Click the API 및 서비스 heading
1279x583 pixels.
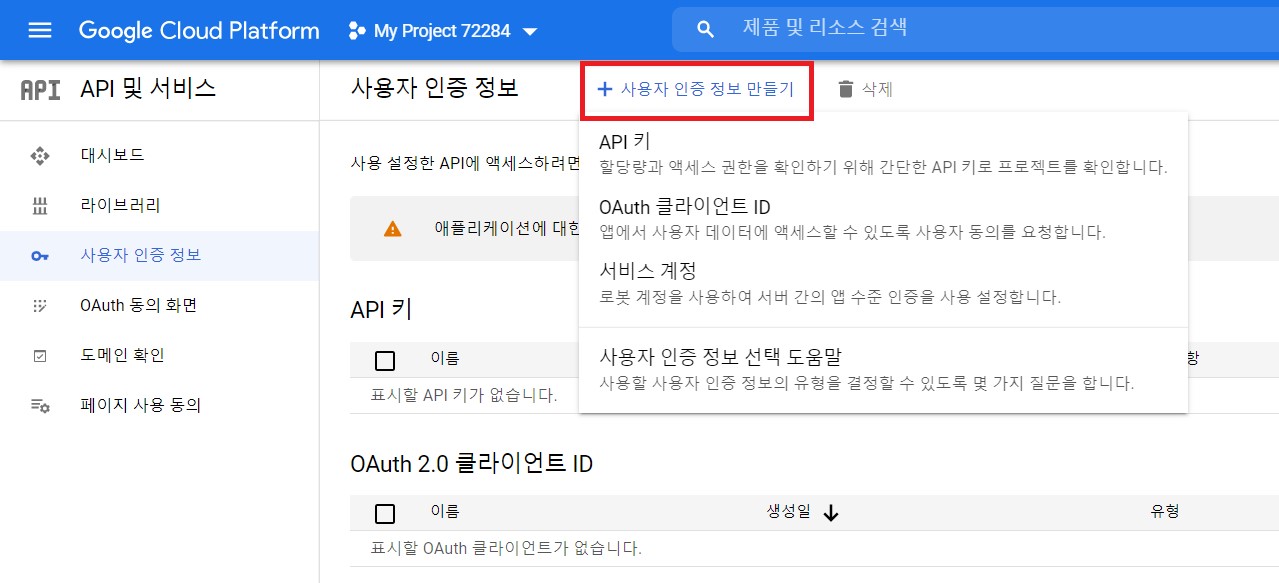coord(148,89)
